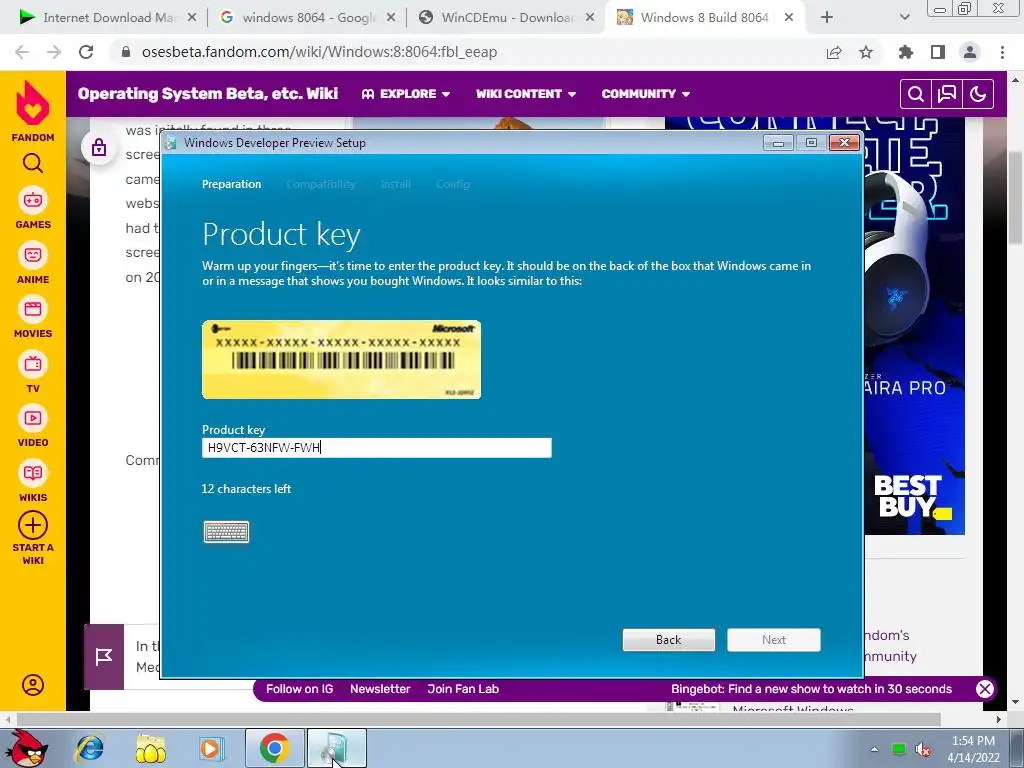Click the Next button in setup

click(x=774, y=640)
